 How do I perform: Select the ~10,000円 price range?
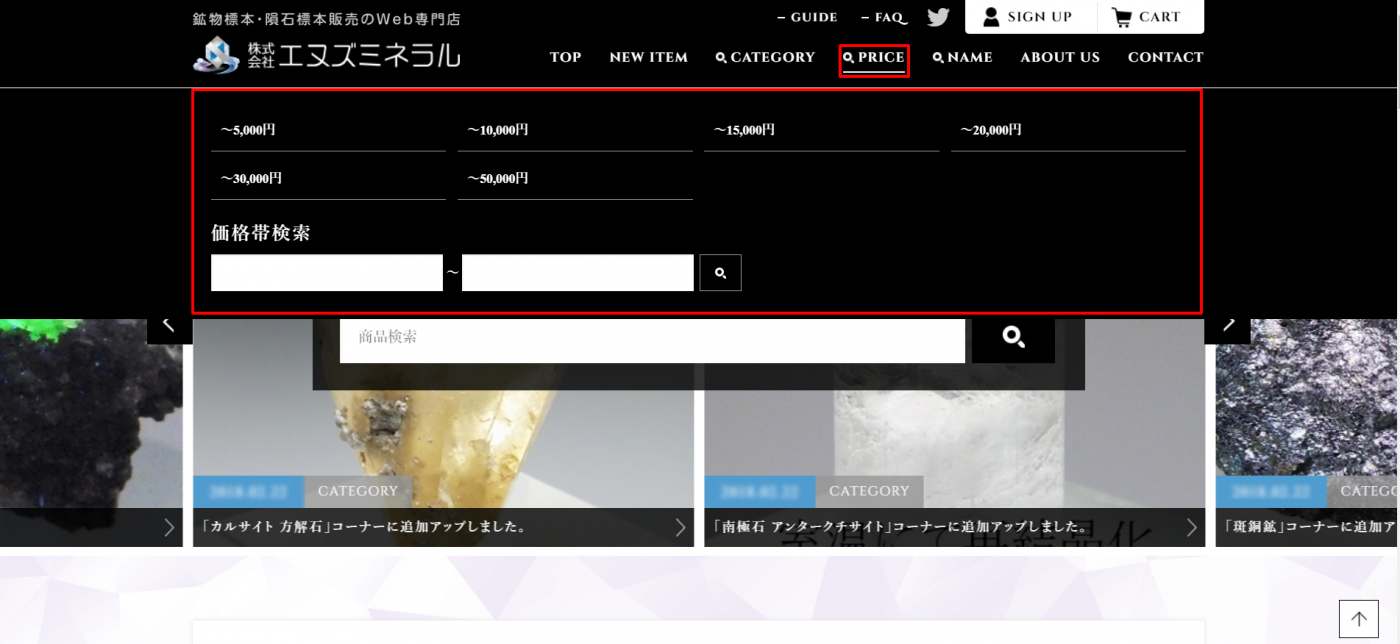click(575, 130)
